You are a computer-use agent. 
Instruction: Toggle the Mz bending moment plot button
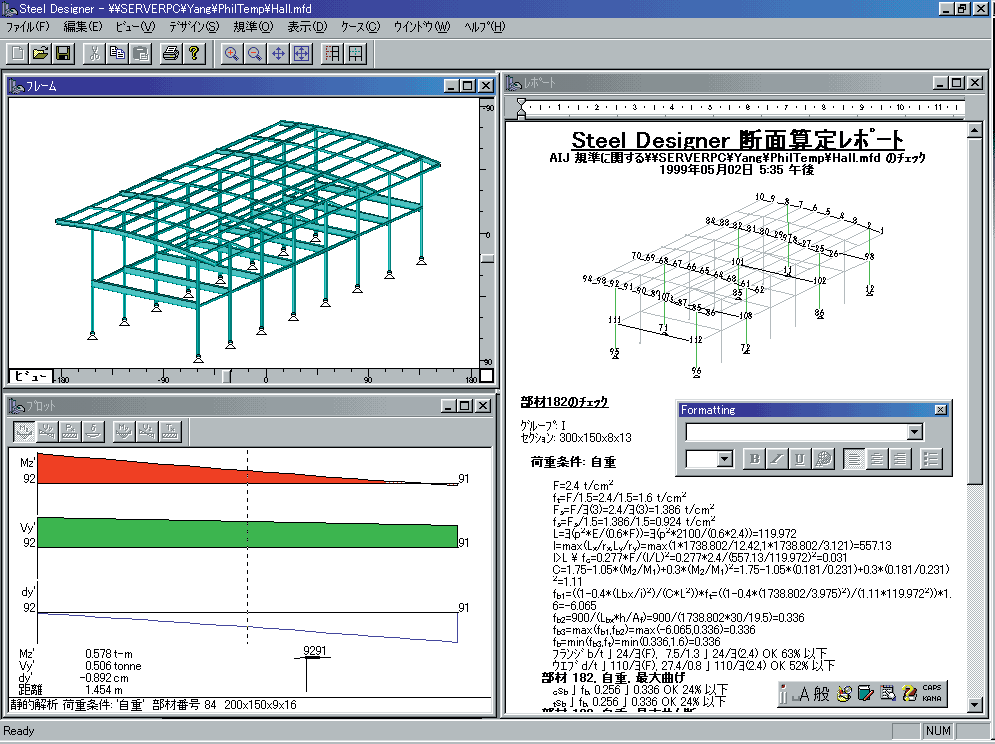[x=24, y=432]
